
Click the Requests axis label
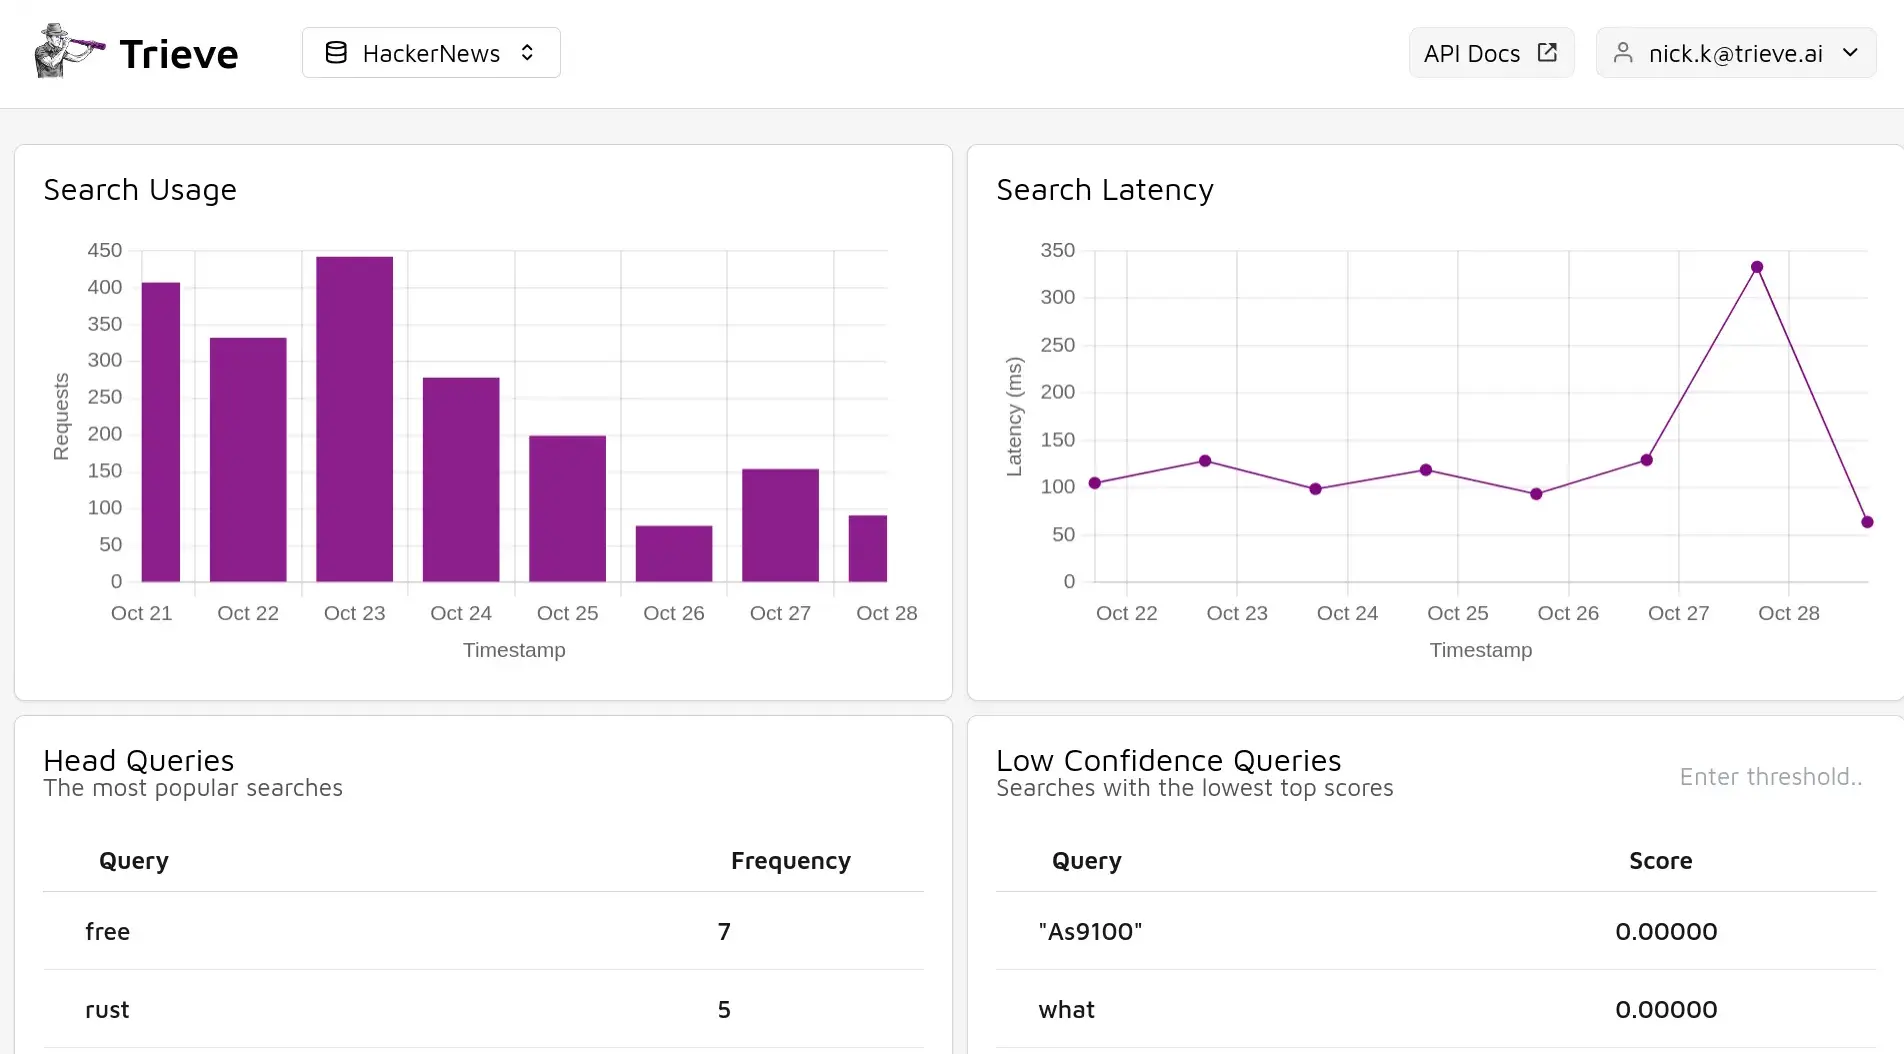point(61,416)
